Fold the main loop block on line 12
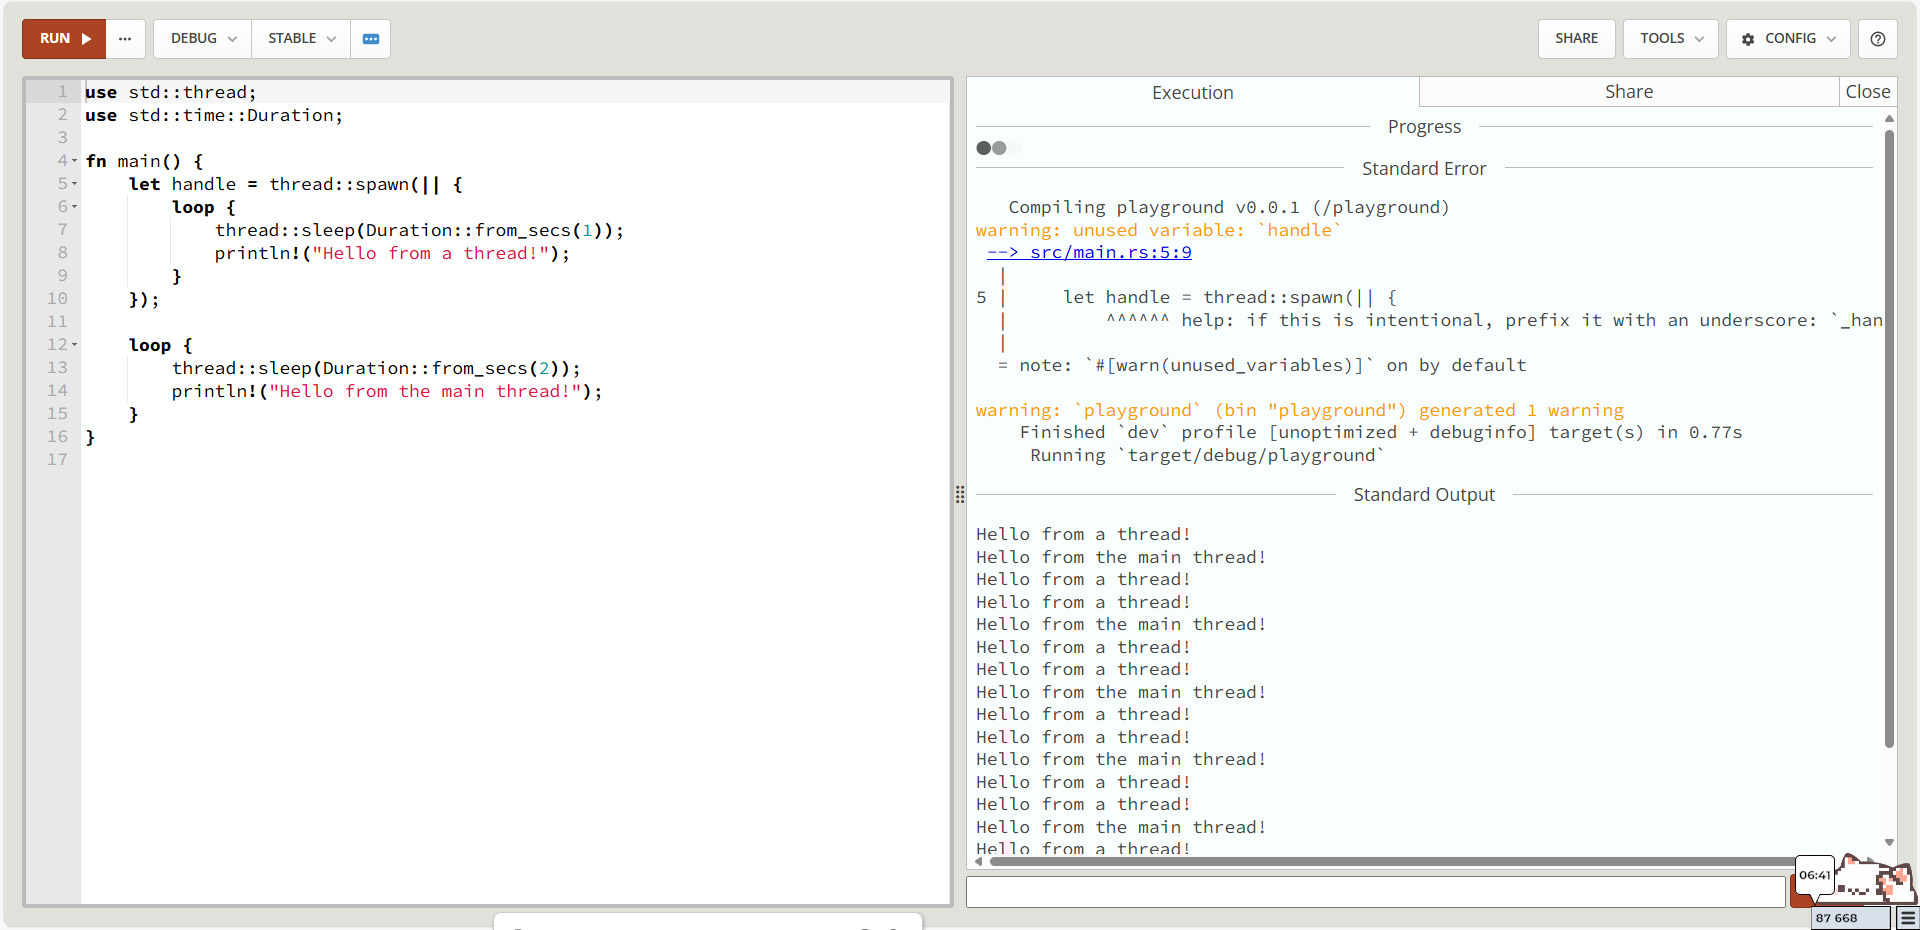The height and width of the screenshot is (930, 1920). pos(74,345)
